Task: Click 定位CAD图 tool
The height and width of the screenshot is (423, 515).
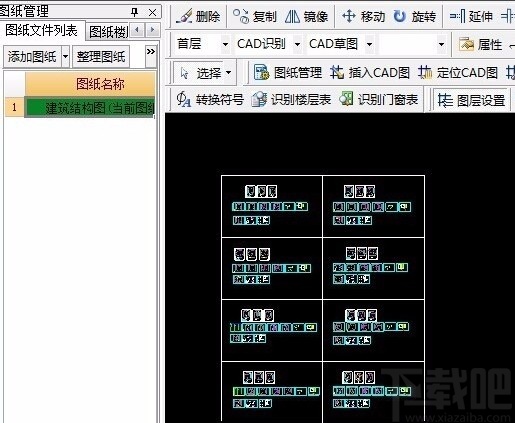Action: [458, 72]
